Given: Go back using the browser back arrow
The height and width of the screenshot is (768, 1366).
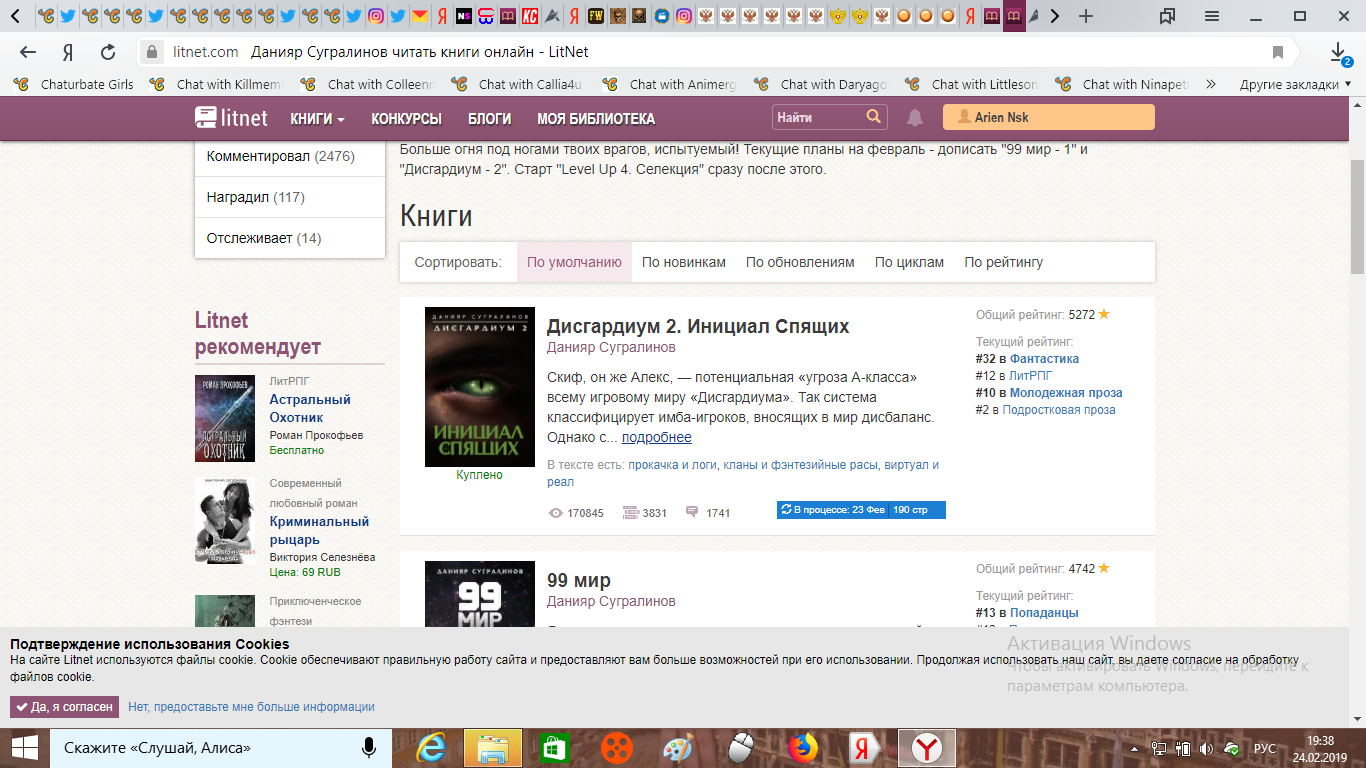Looking at the screenshot, I should pyautogui.click(x=28, y=52).
